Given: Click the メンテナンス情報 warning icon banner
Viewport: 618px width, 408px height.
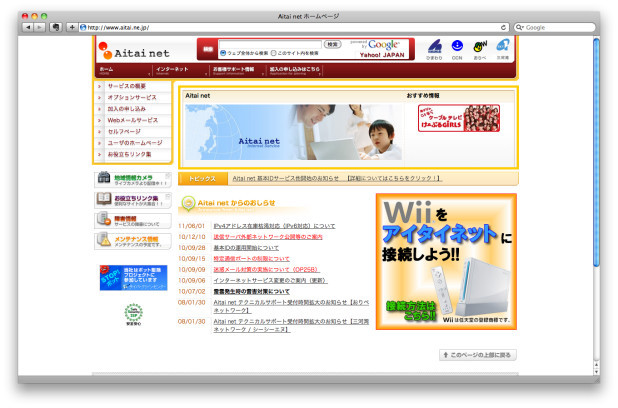Looking at the screenshot, I should click(133, 241).
